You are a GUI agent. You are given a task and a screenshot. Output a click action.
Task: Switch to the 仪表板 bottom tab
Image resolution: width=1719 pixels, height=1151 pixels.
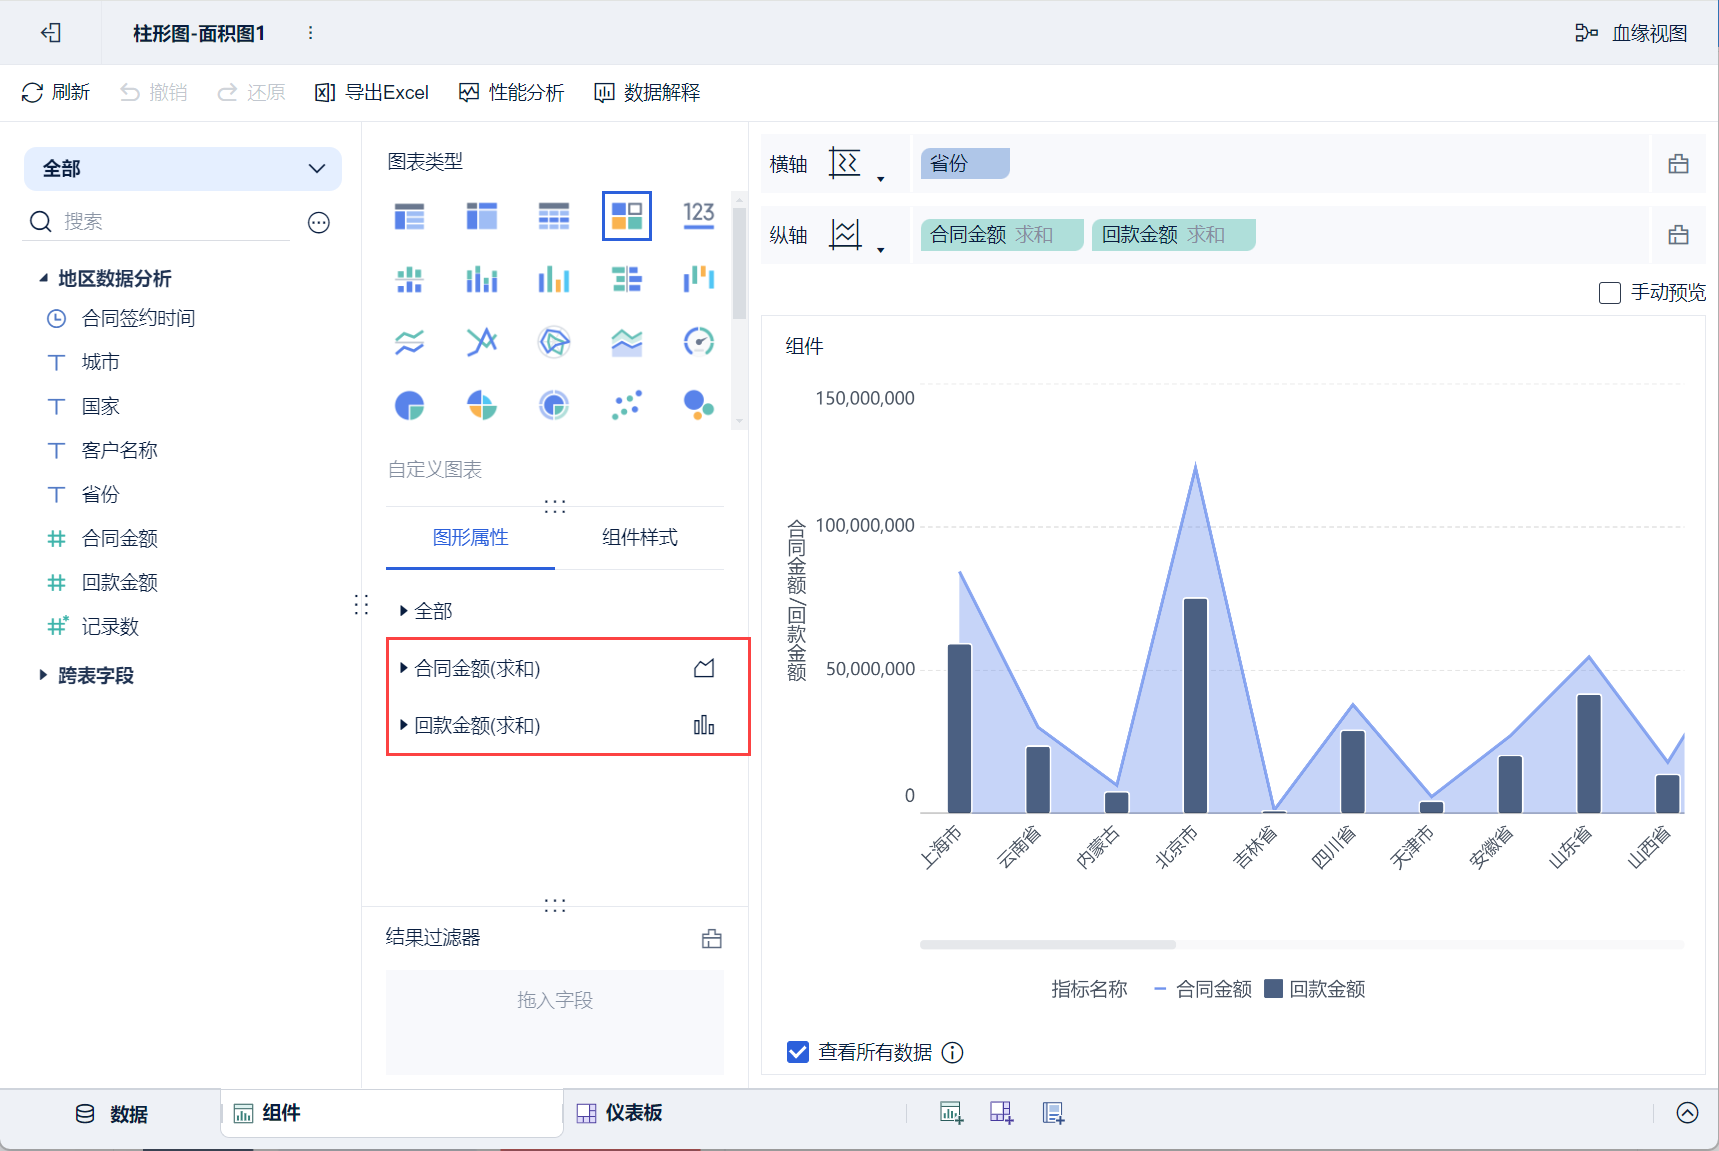[620, 1114]
